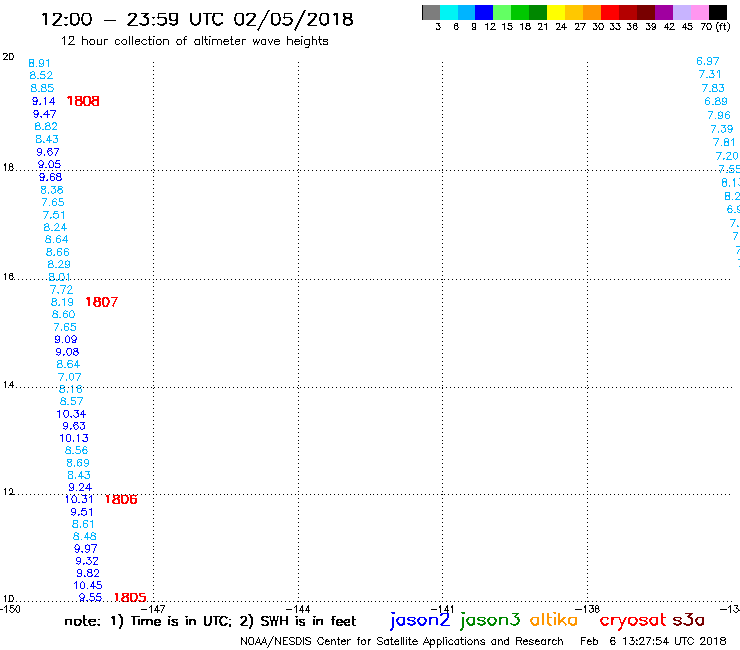Click the bright red color scale swatch

click(610, 12)
